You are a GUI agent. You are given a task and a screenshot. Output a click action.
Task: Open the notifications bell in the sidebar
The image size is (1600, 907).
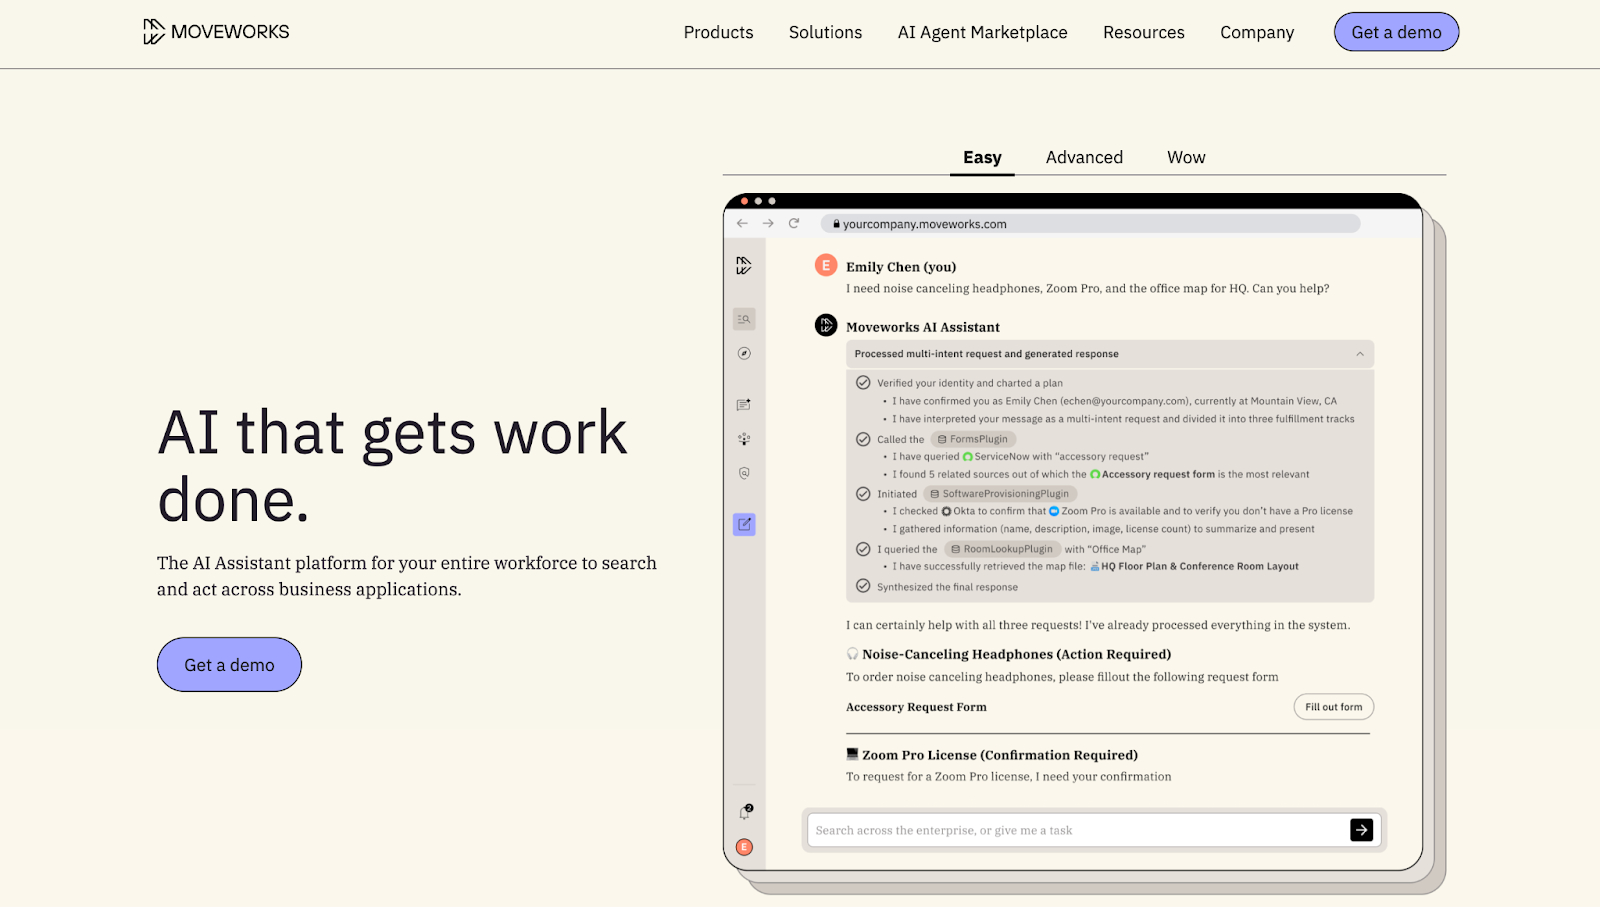(745, 812)
